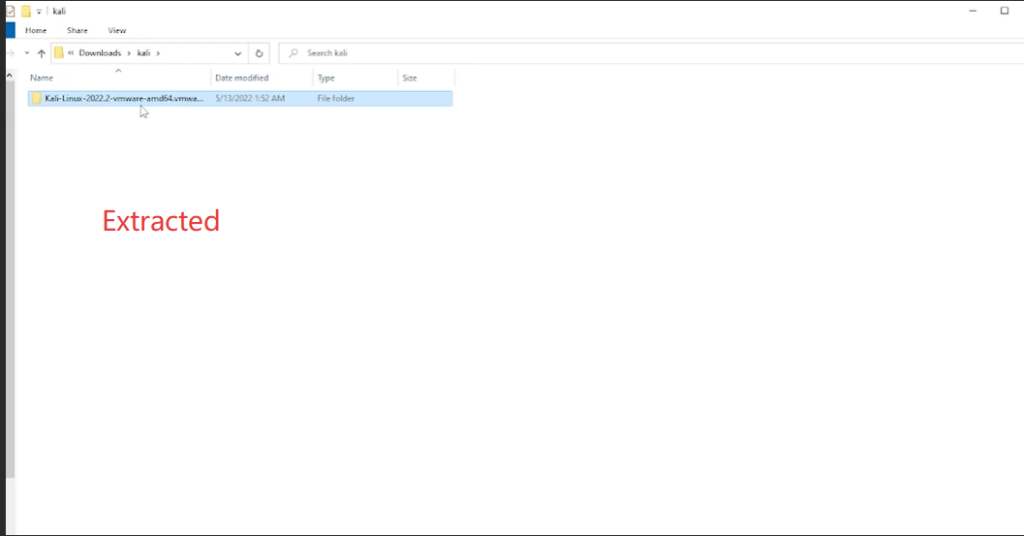Open the recent locations dropdown arrow
This screenshot has width=1024, height=536.
pyautogui.click(x=27, y=53)
